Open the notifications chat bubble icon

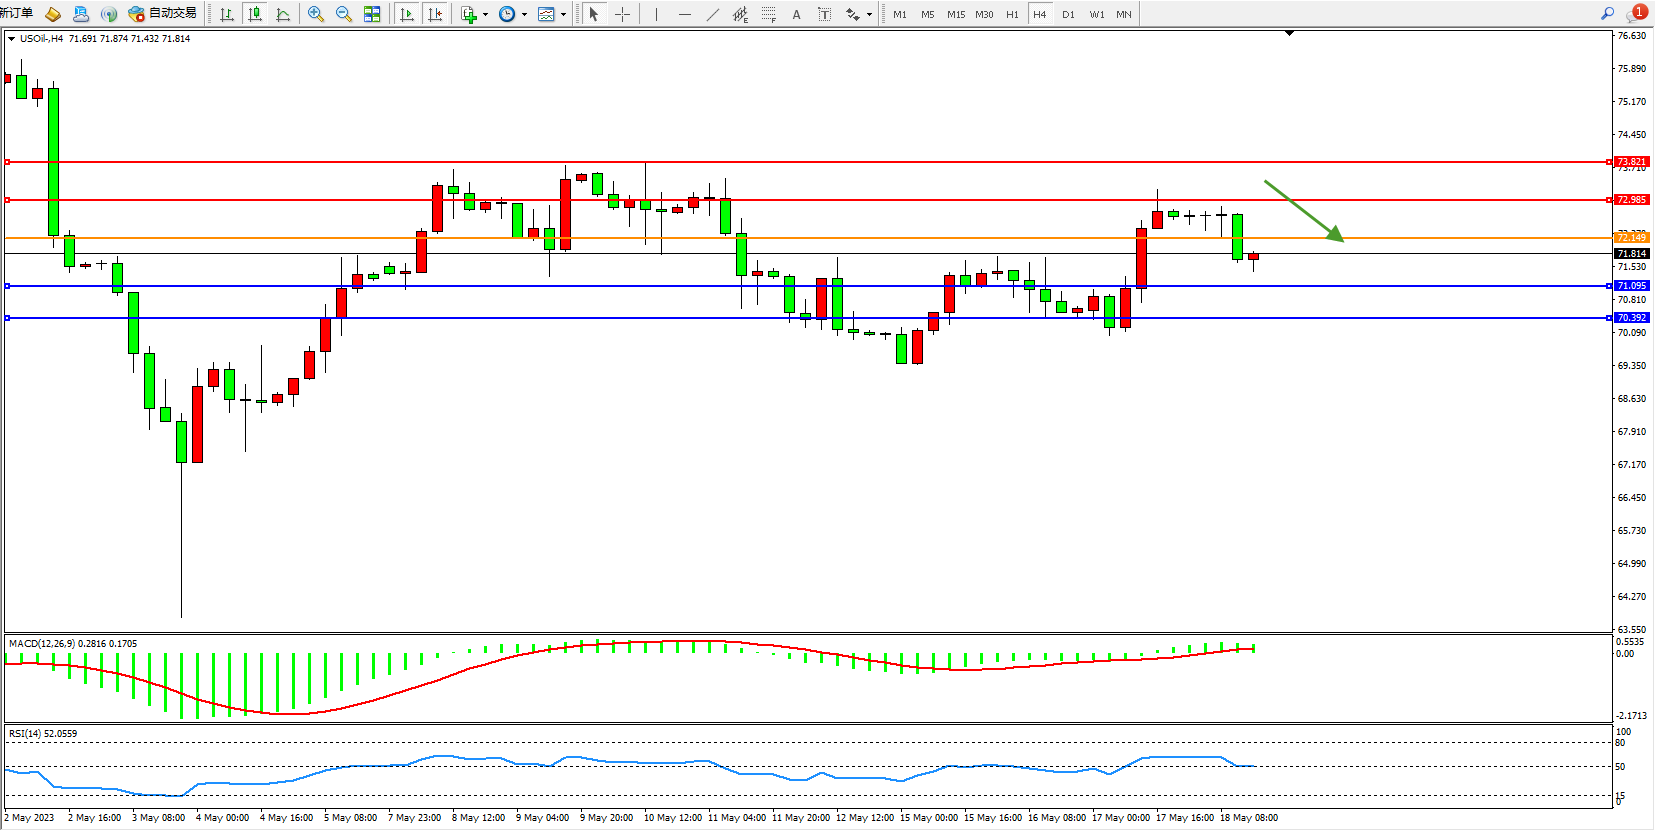point(1635,14)
